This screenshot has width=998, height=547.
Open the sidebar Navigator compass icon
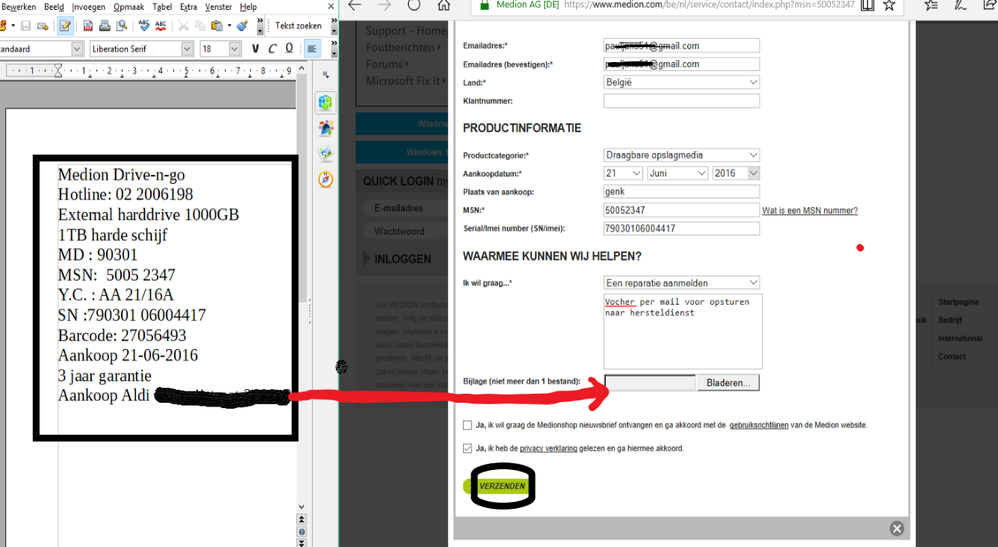(326, 180)
